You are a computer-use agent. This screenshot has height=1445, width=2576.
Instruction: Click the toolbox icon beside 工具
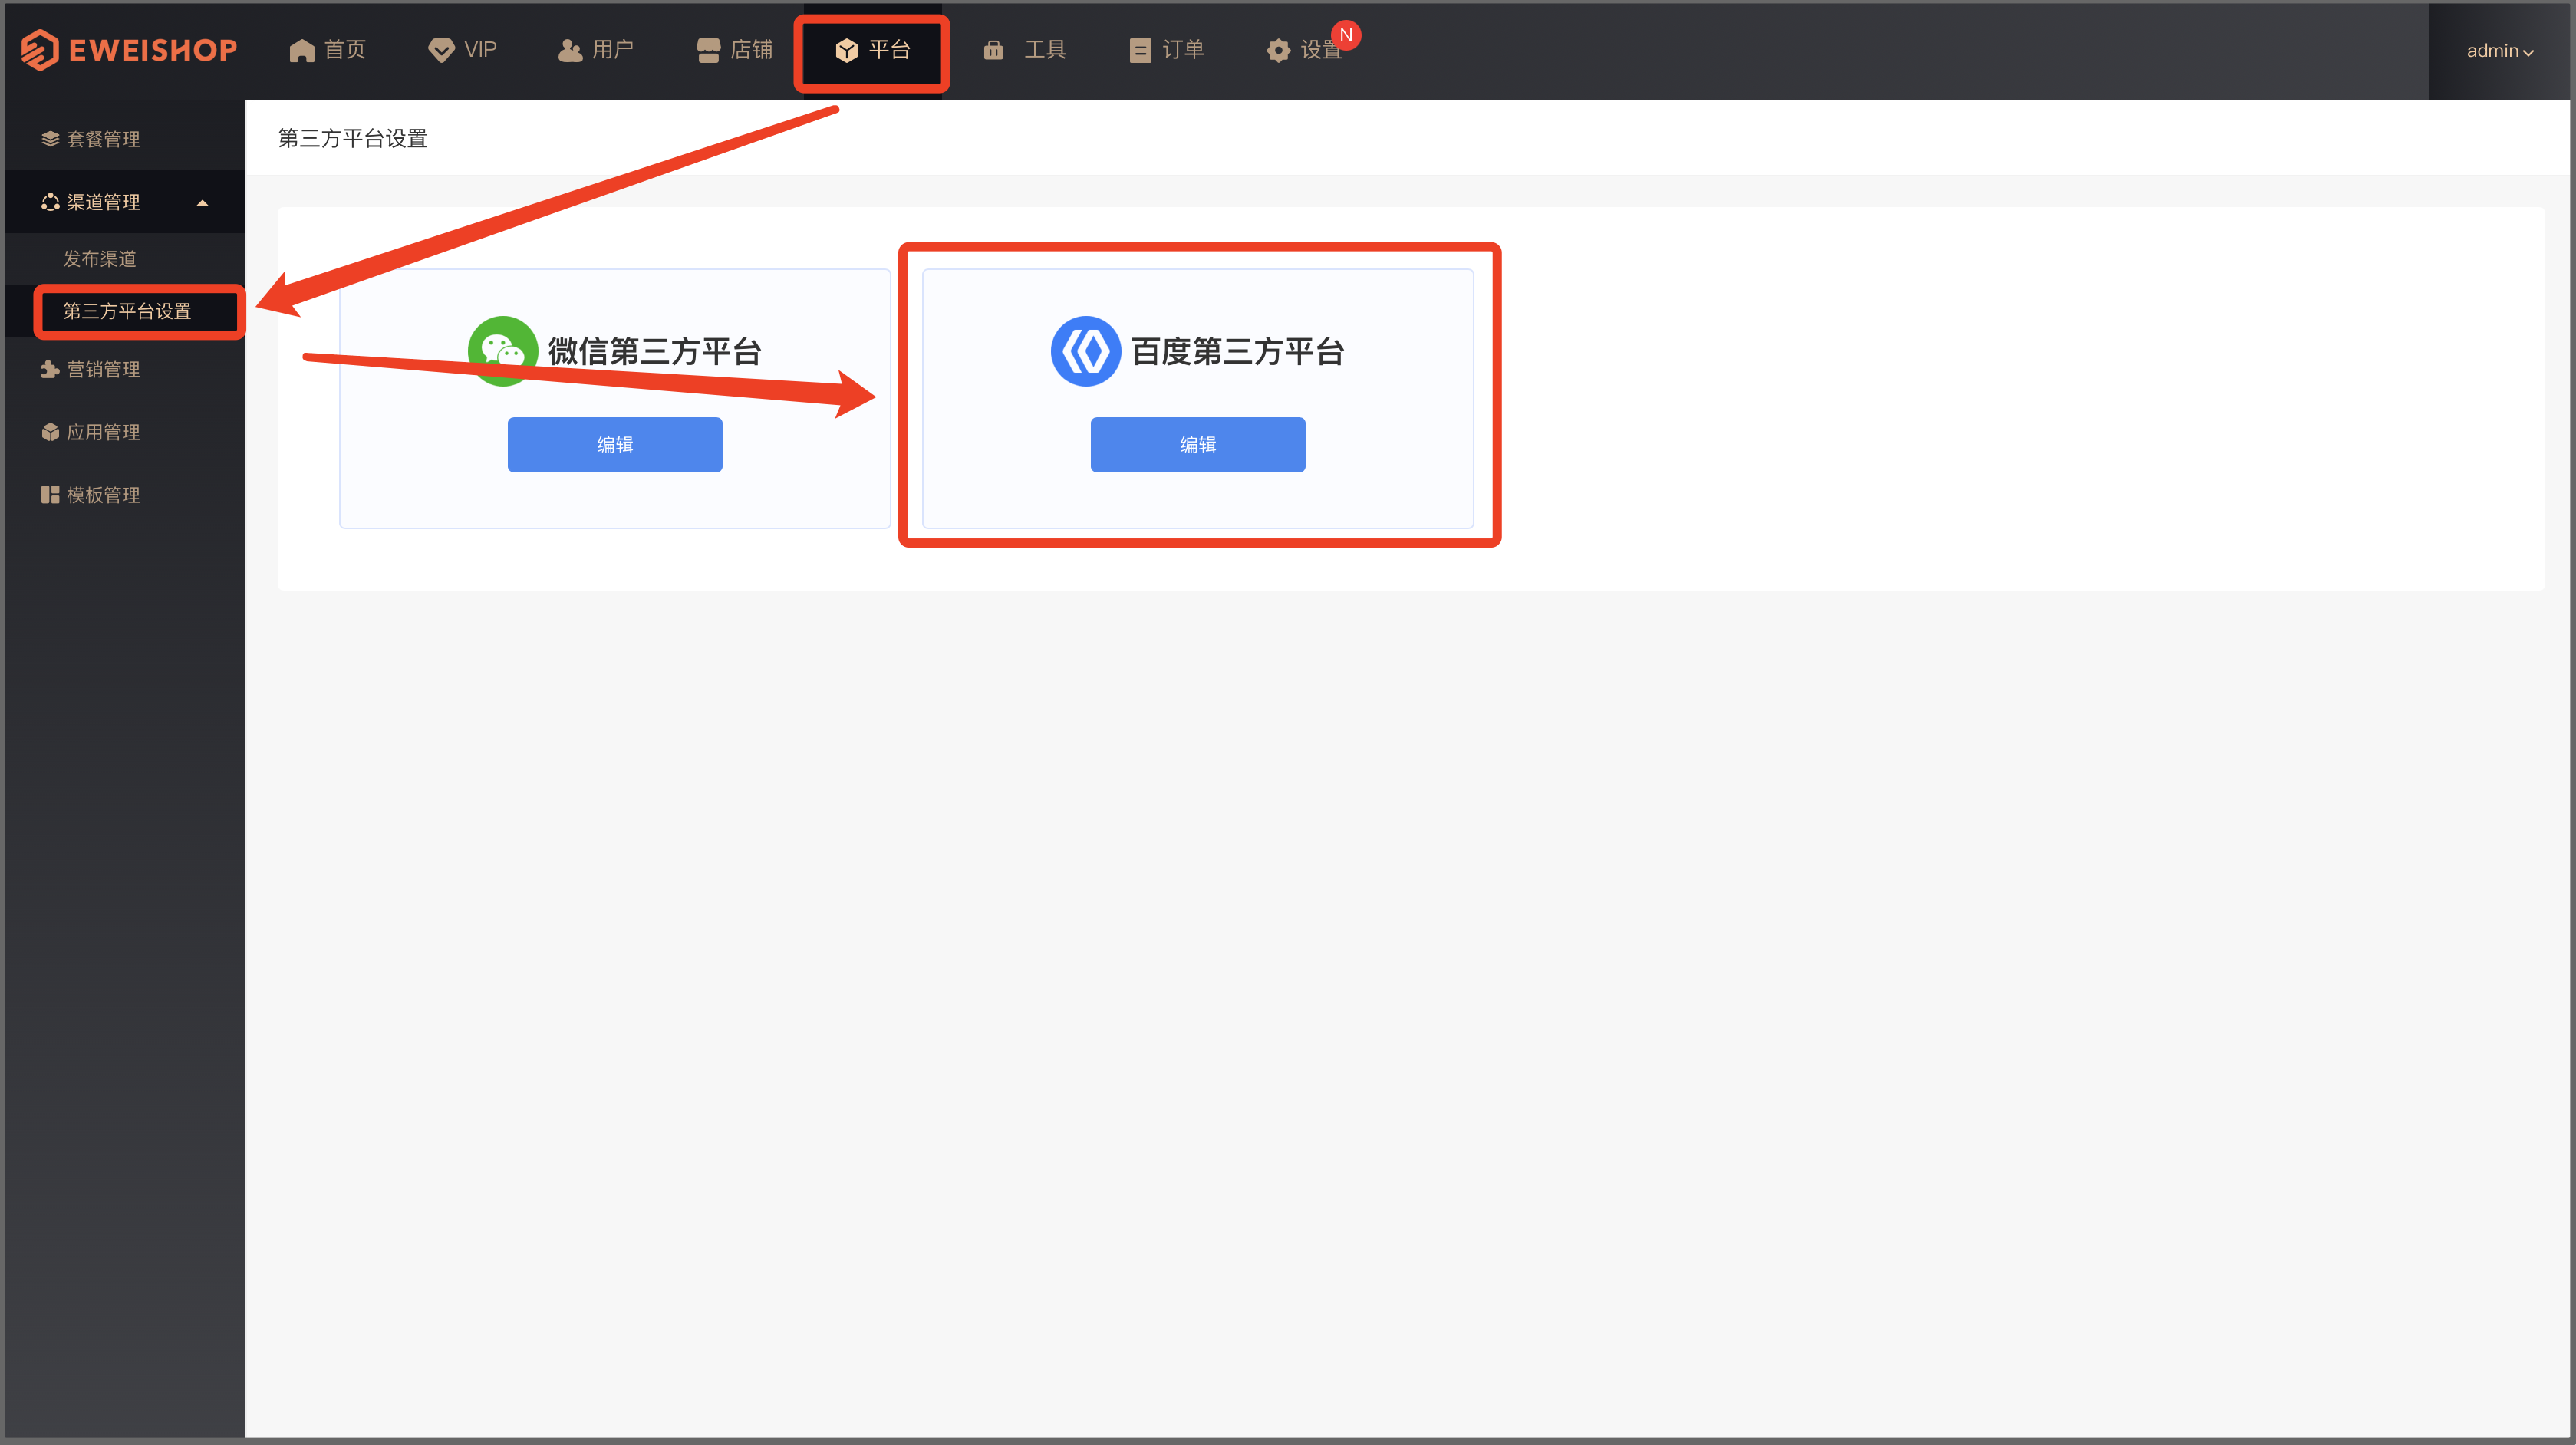tap(993, 50)
